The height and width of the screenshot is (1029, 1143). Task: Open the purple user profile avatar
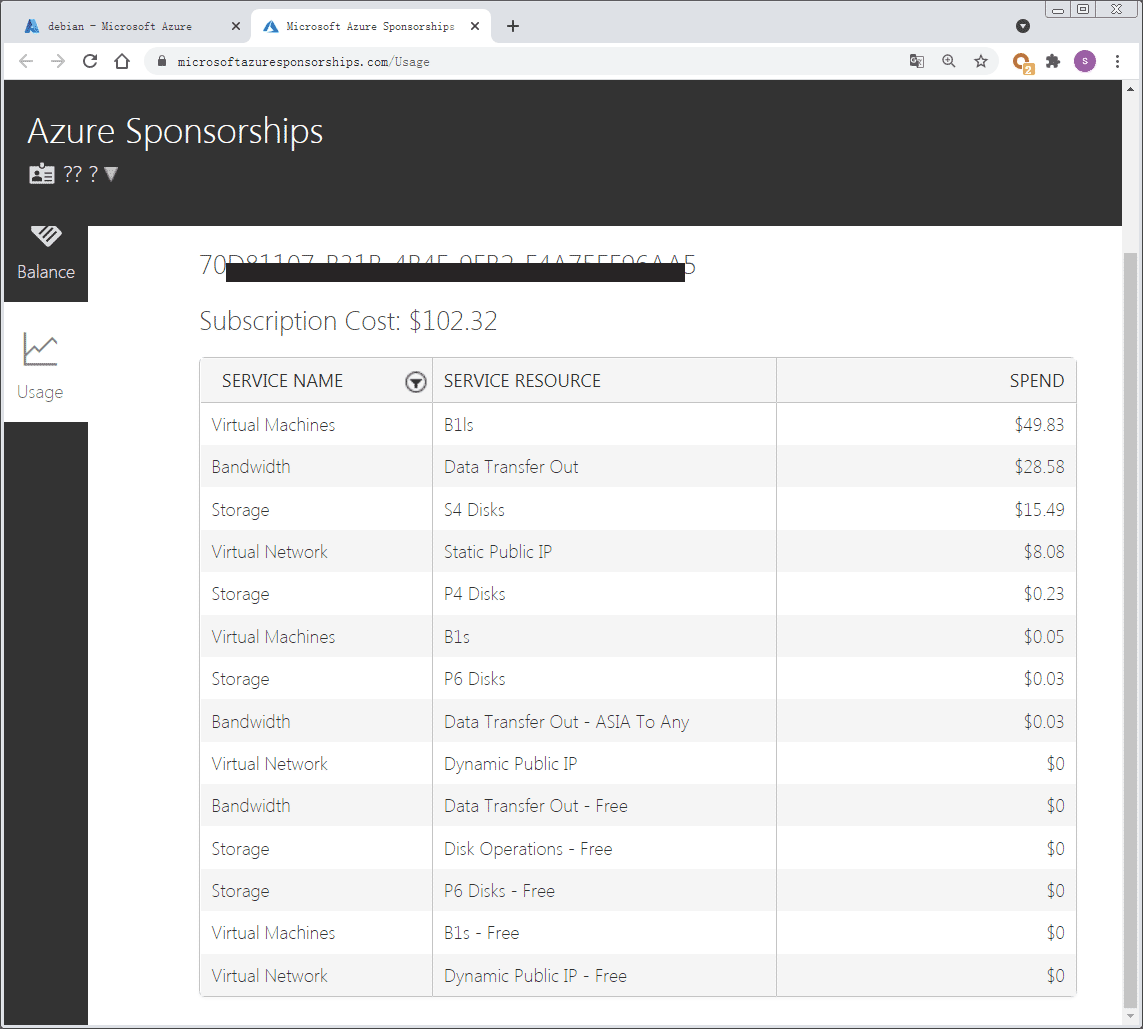pyautogui.click(x=1085, y=61)
